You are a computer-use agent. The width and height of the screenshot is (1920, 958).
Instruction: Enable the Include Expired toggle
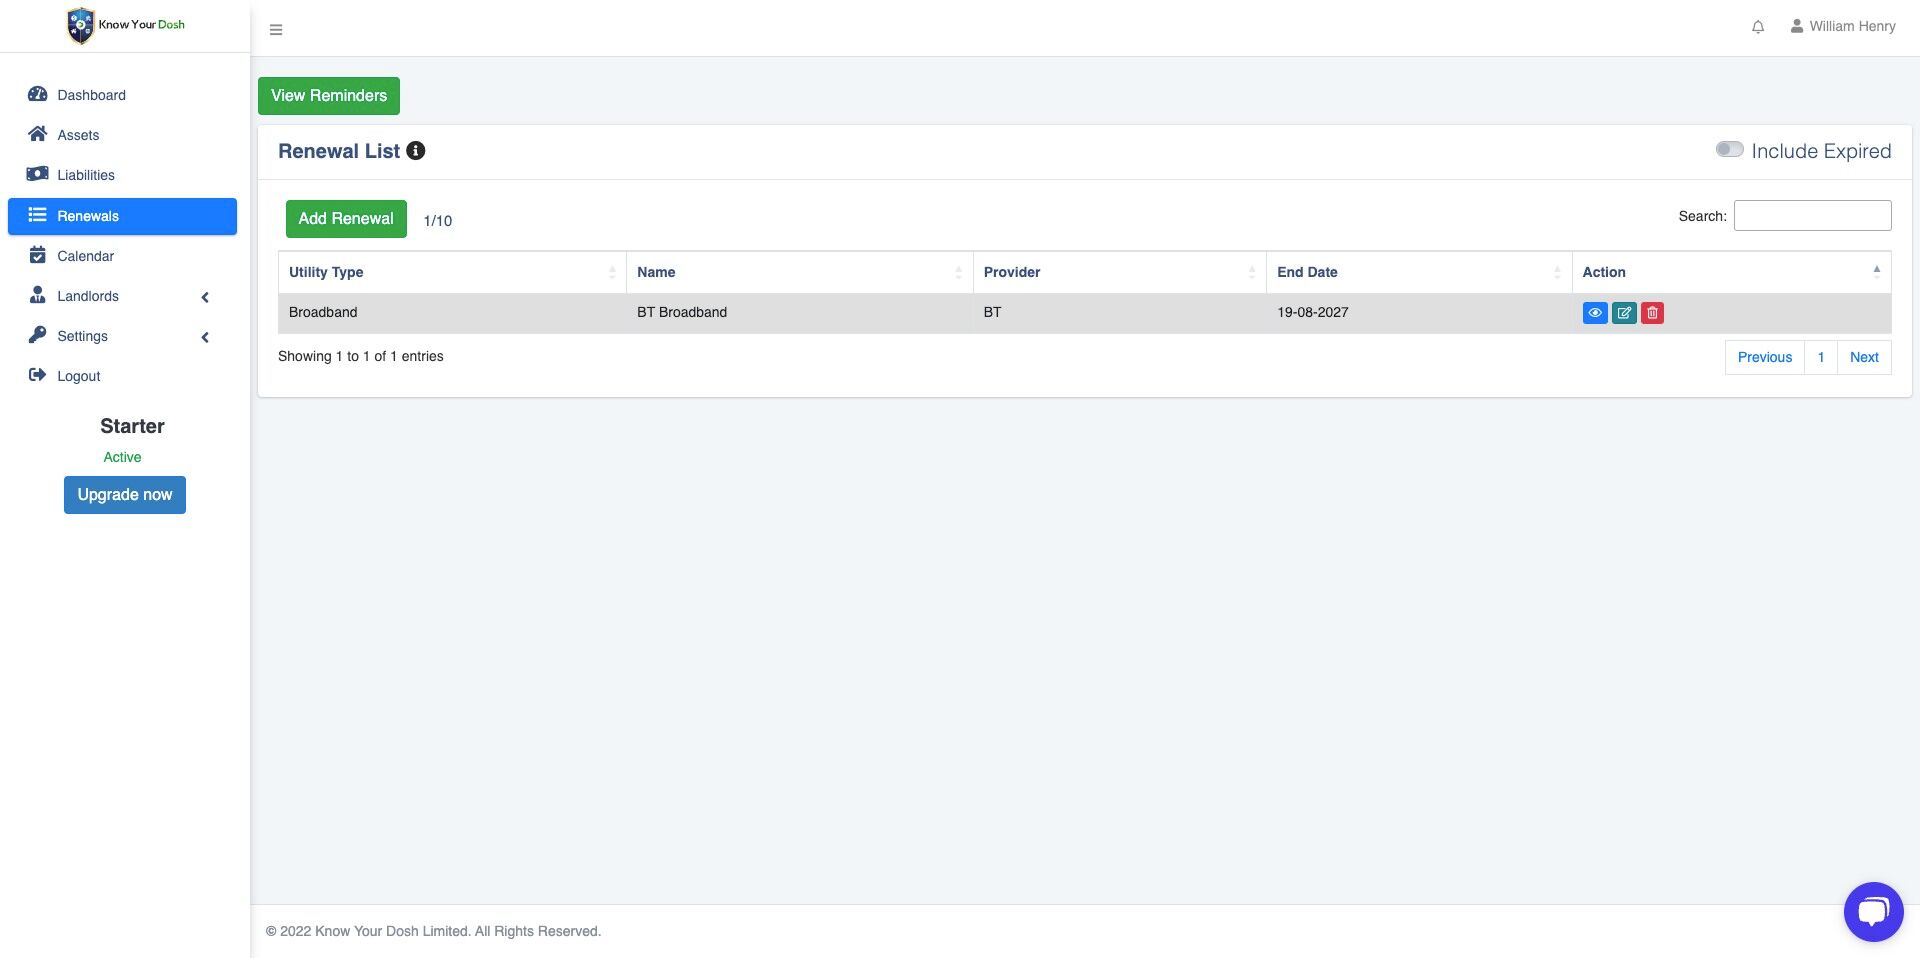click(1729, 150)
